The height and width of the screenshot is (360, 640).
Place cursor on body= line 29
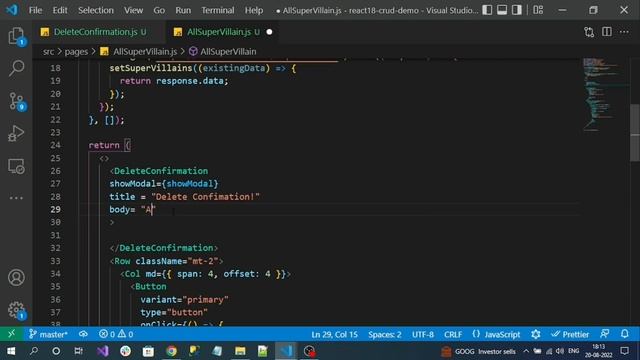(x=132, y=209)
